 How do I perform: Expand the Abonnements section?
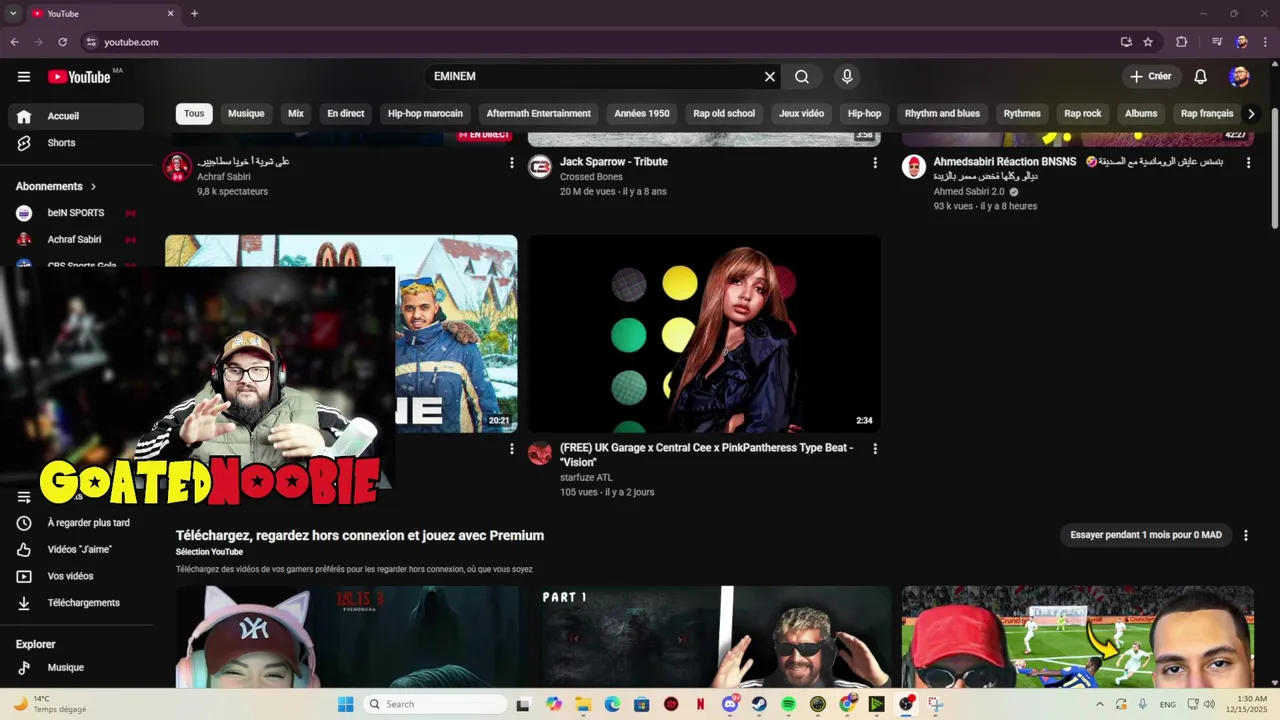[x=56, y=186]
